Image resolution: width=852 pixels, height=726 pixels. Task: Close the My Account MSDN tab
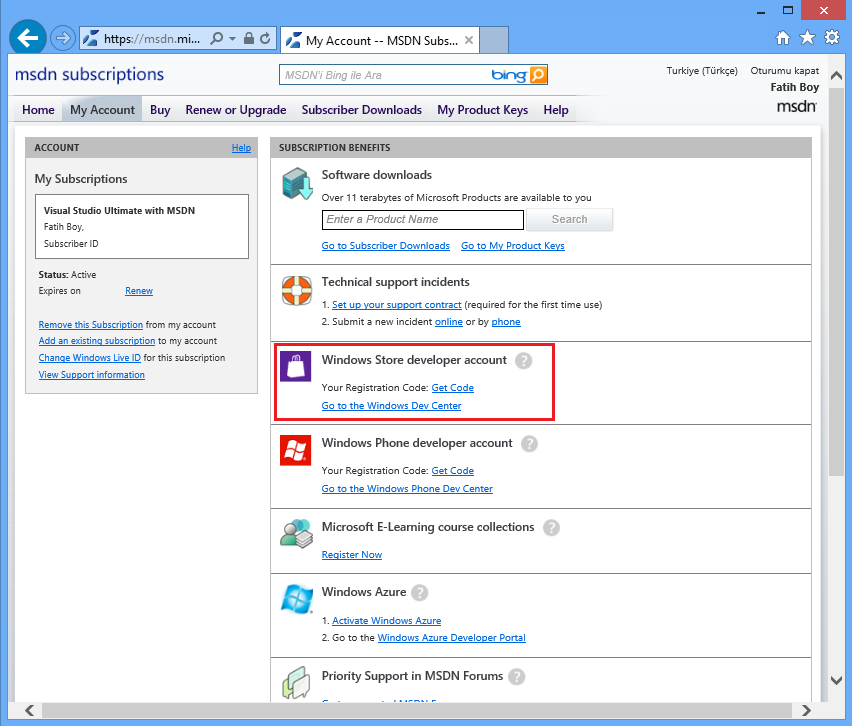[469, 40]
